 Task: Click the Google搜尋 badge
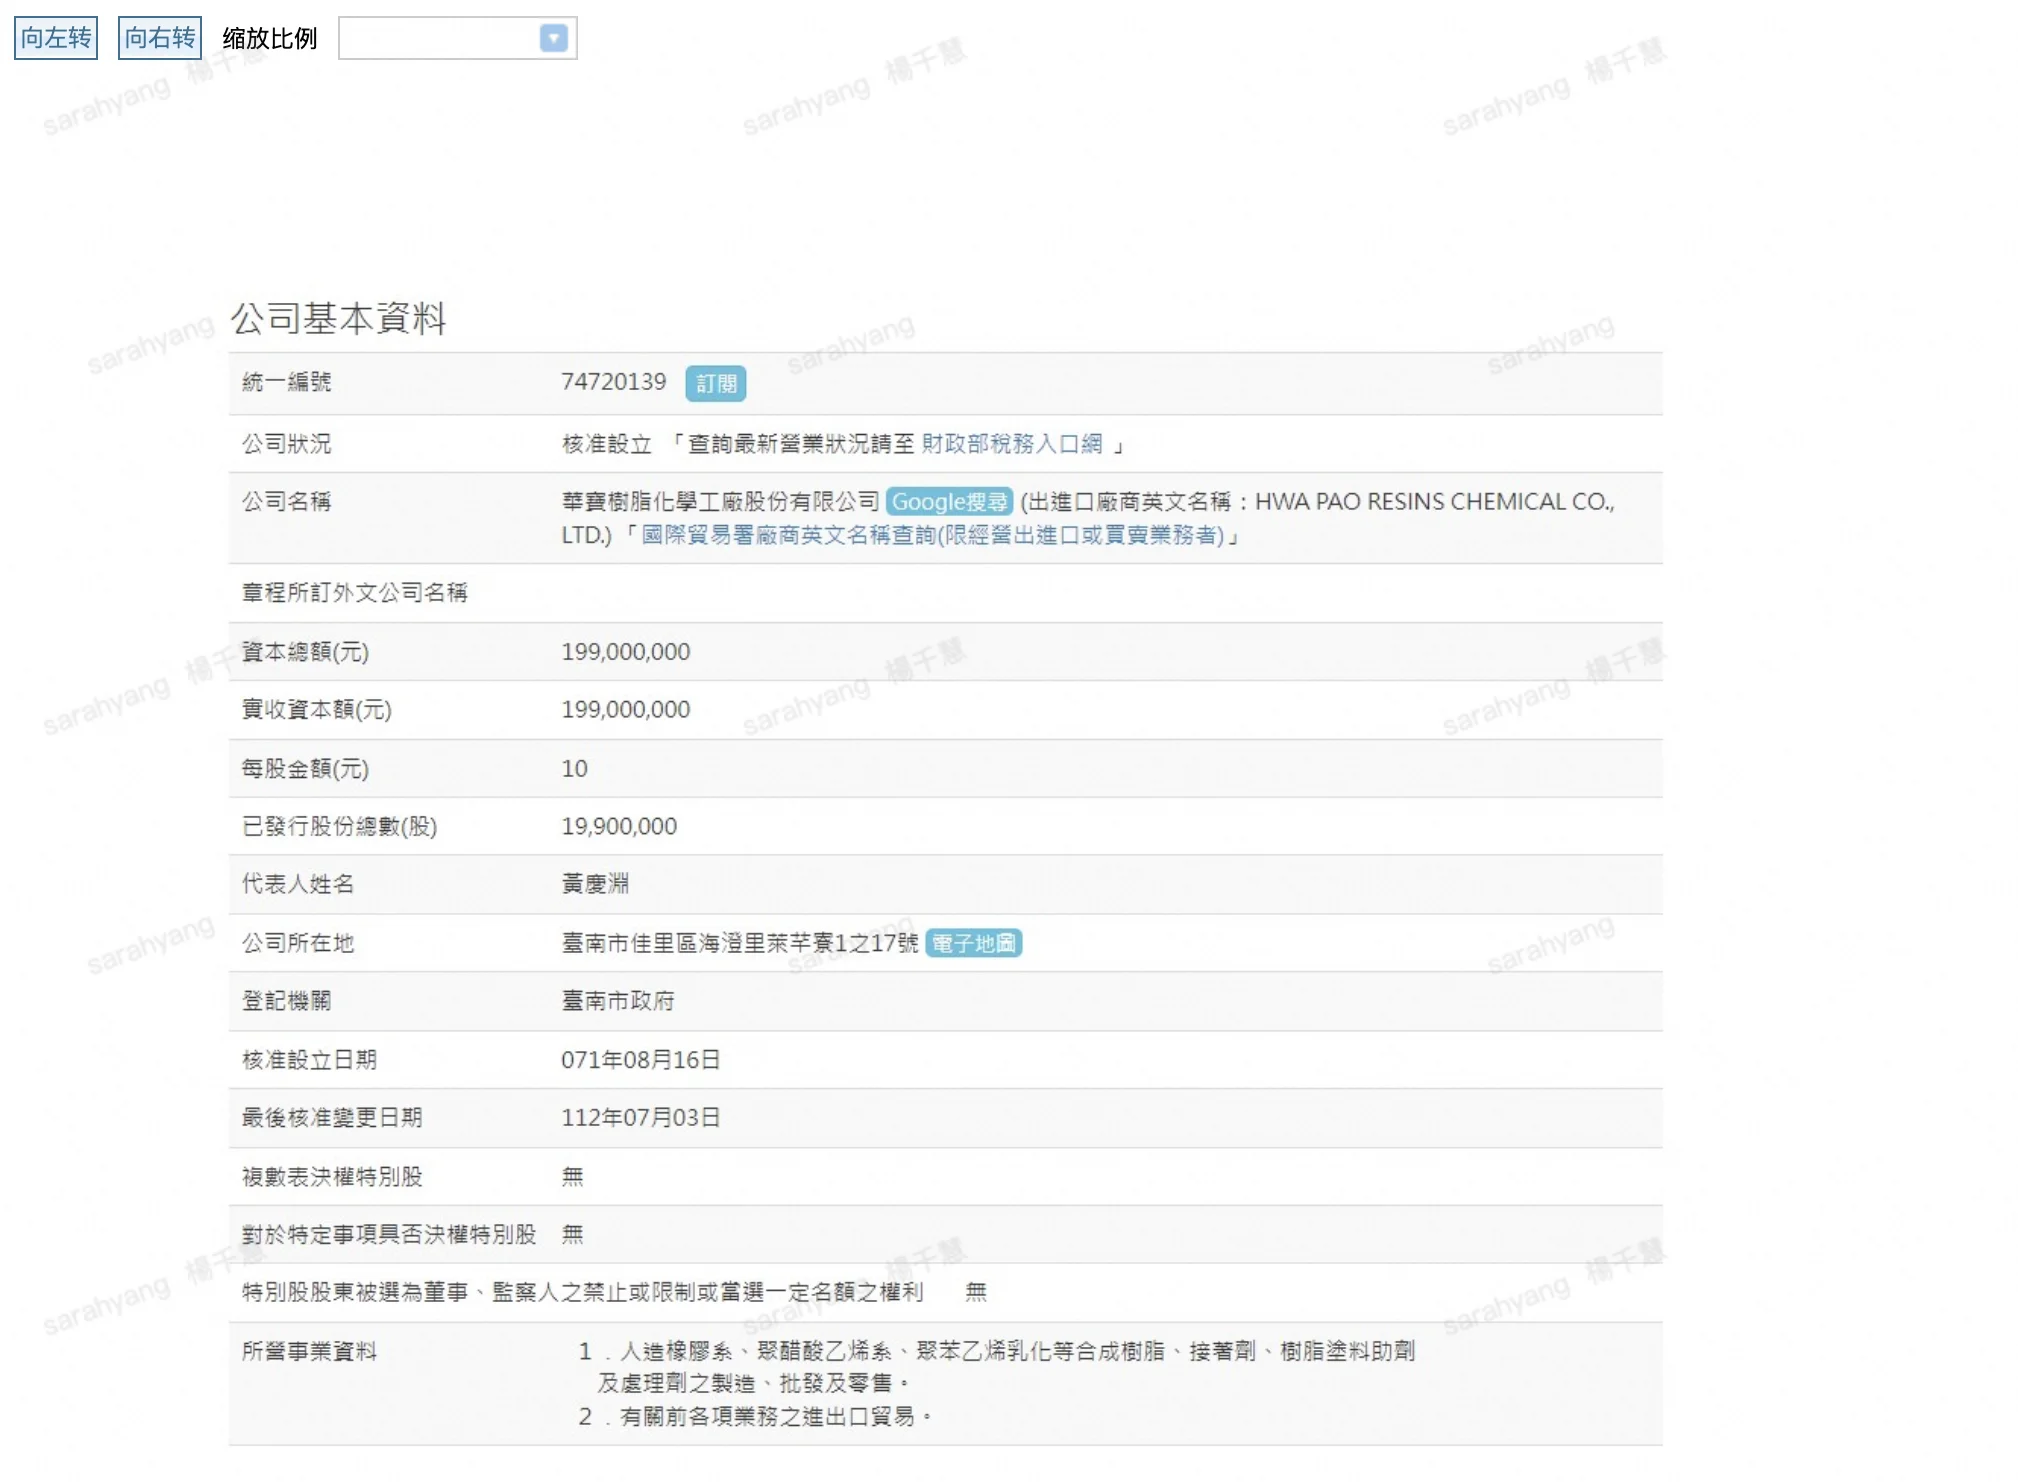pyautogui.click(x=949, y=502)
